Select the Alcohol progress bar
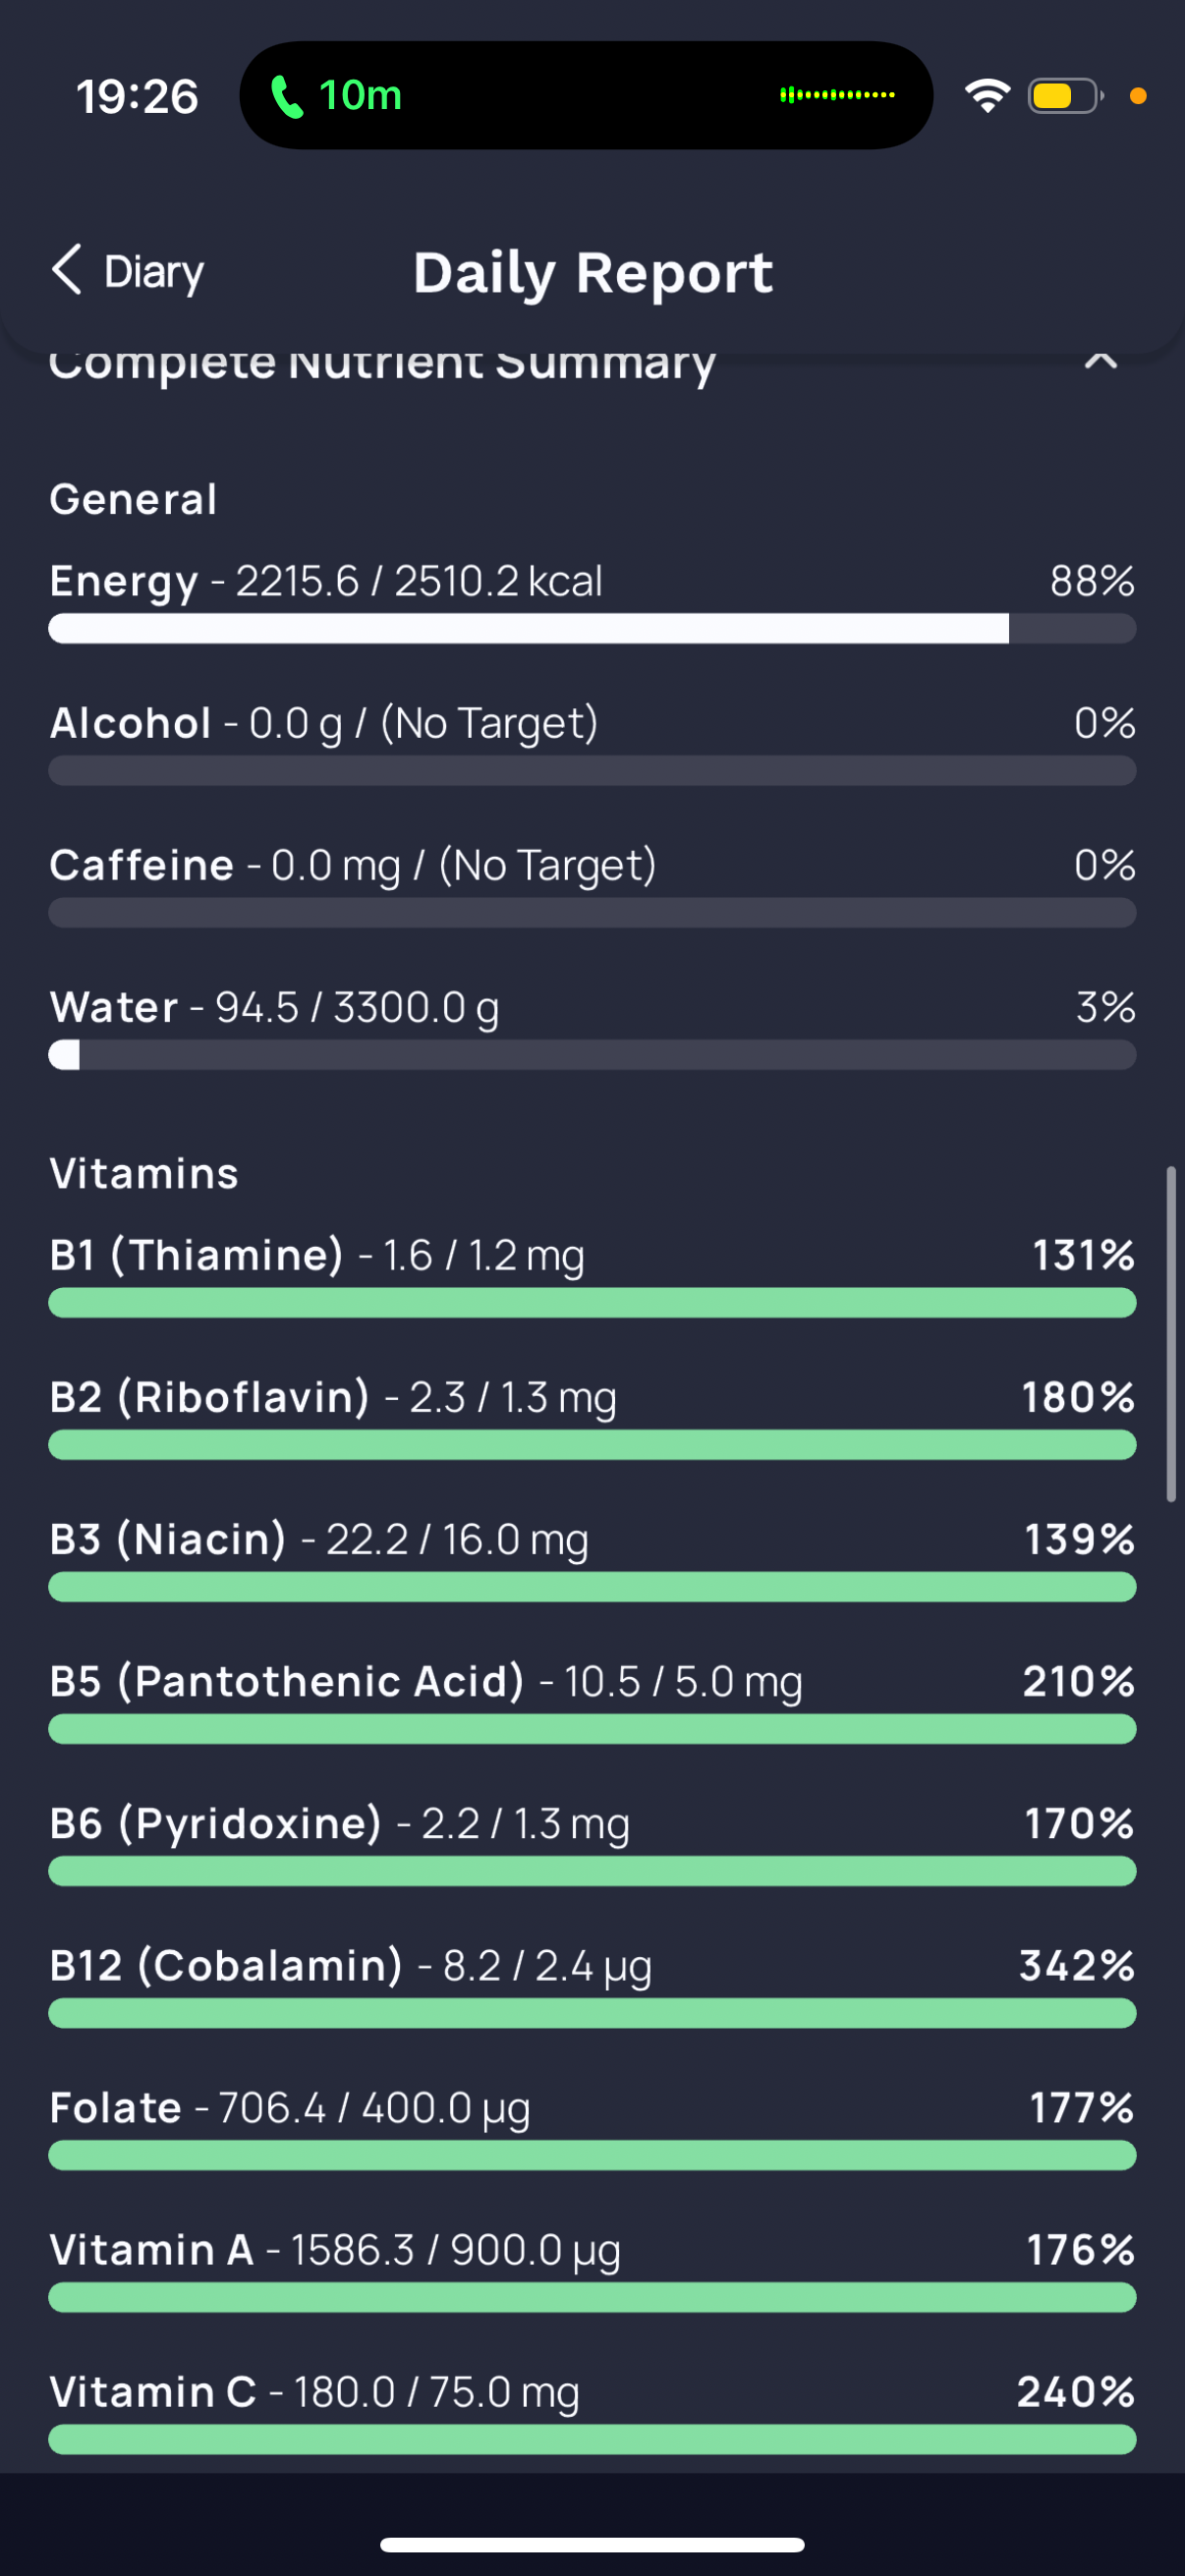This screenshot has width=1185, height=2576. (x=592, y=770)
